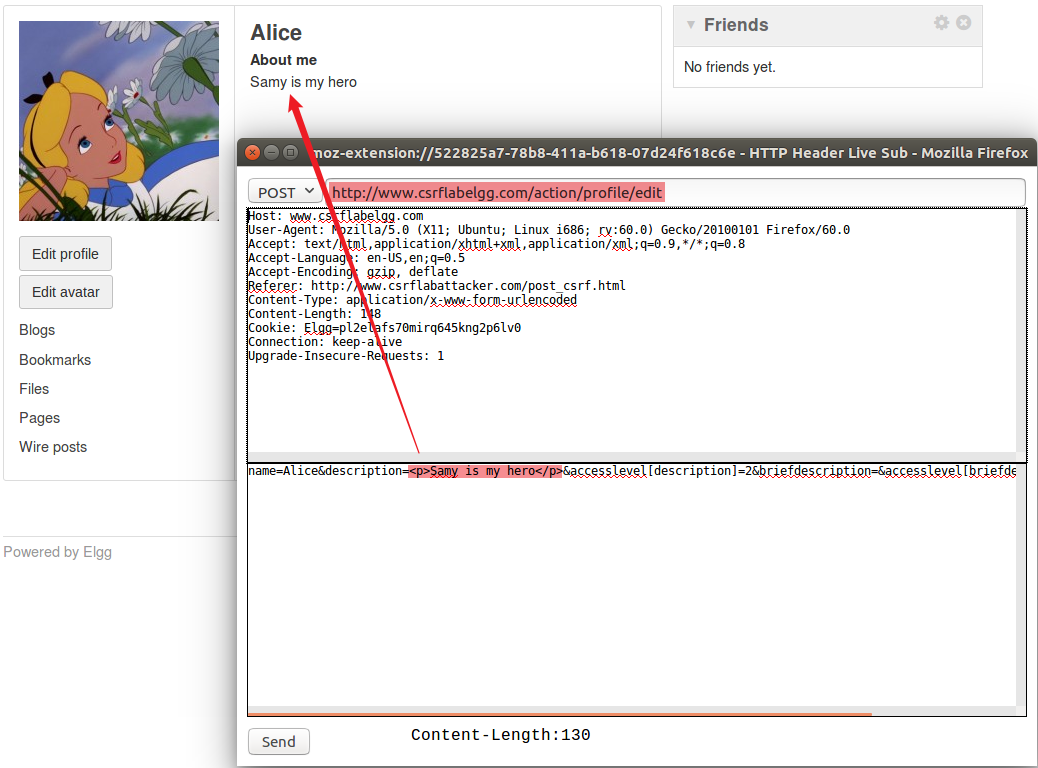1038x768 pixels.
Task: Maximize the HTTP Header Live Sub window
Action: 290,152
